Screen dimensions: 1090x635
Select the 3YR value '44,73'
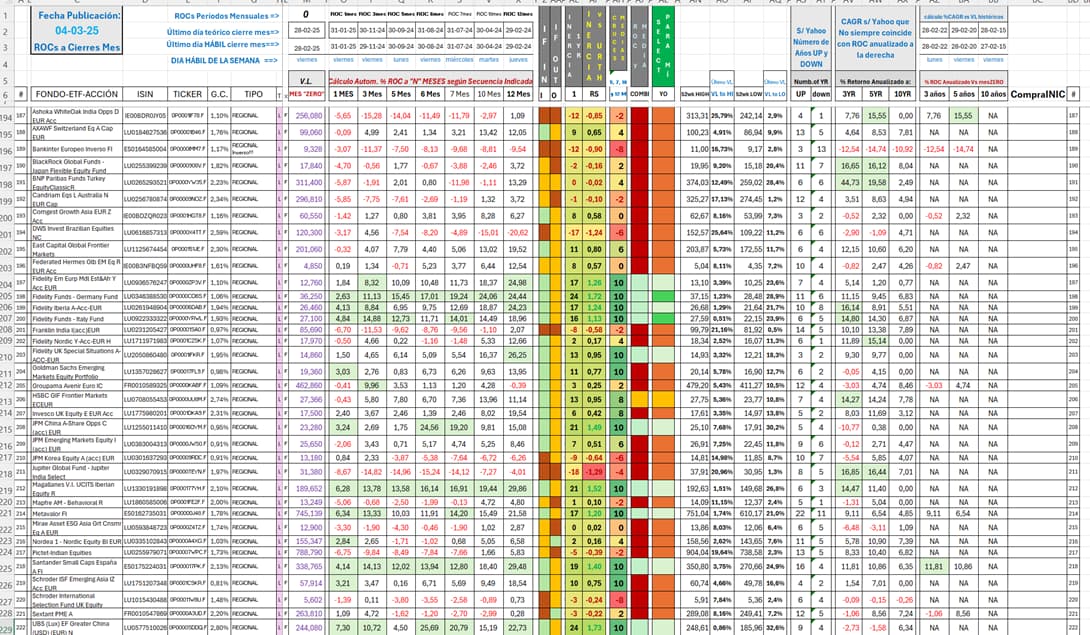coord(849,182)
